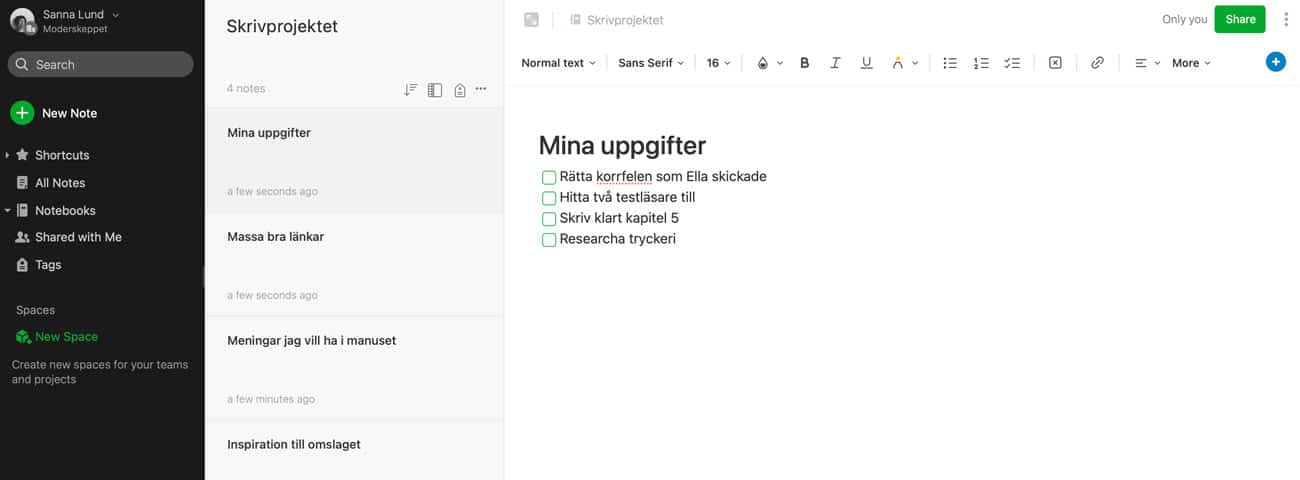Click the Mina uppgifter note title
The width and height of the screenshot is (1300, 480).
[x=622, y=145]
